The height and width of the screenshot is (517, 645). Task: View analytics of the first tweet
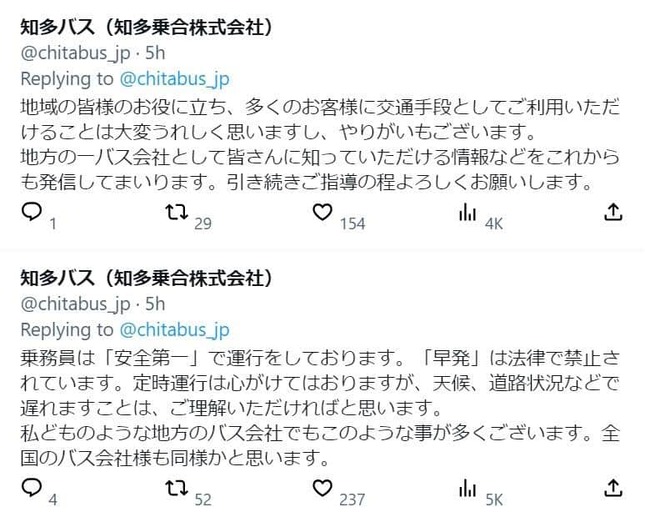(467, 212)
